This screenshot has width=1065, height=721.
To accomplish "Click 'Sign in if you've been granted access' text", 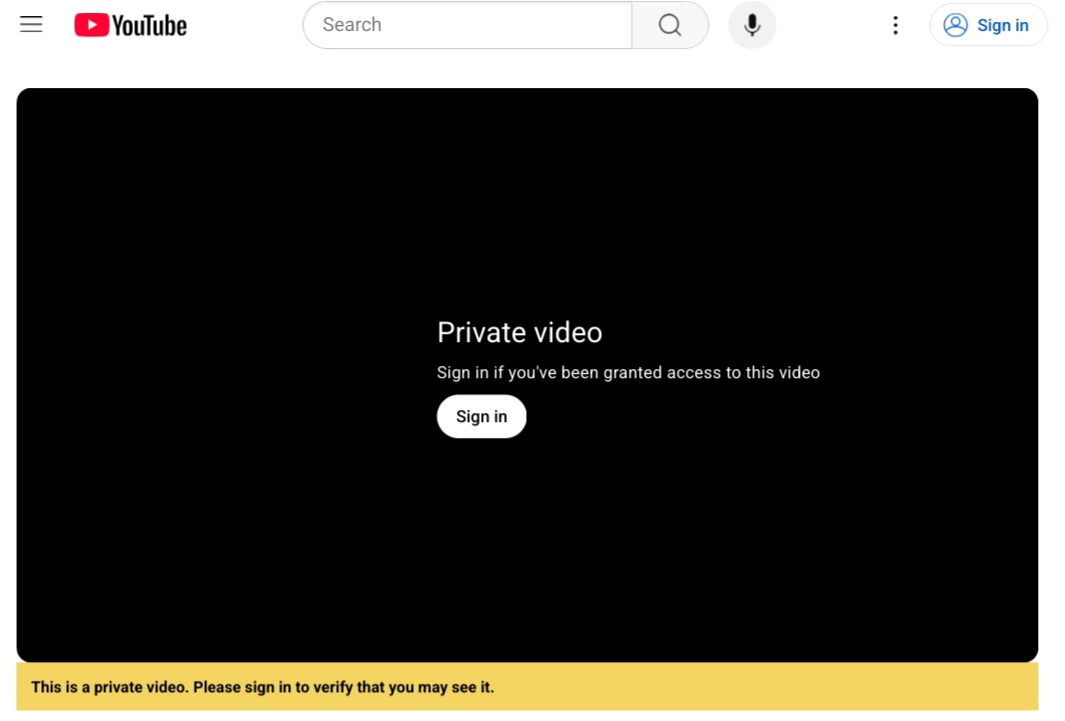I will pos(628,373).
